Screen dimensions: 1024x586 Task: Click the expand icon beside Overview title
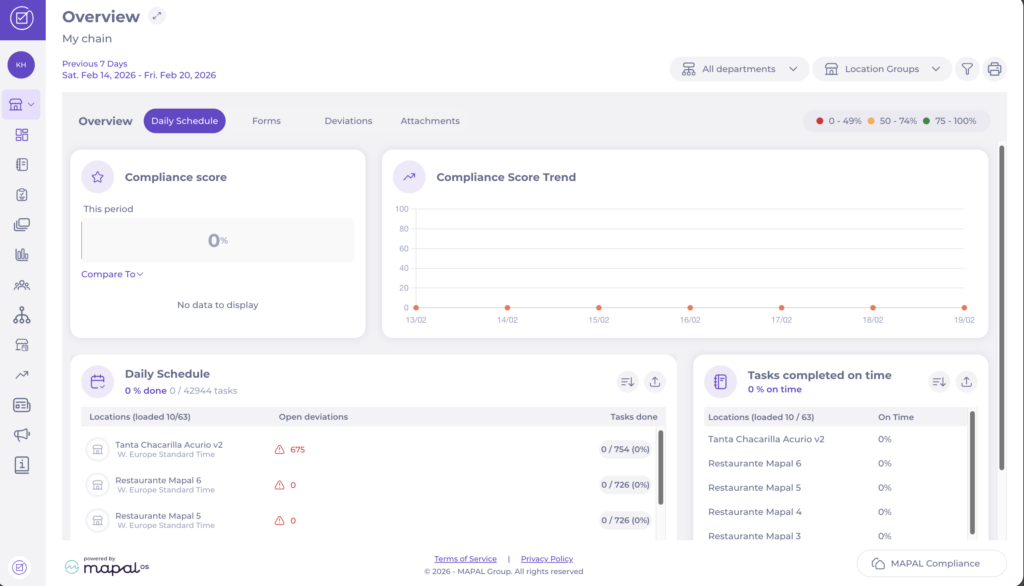pos(157,16)
